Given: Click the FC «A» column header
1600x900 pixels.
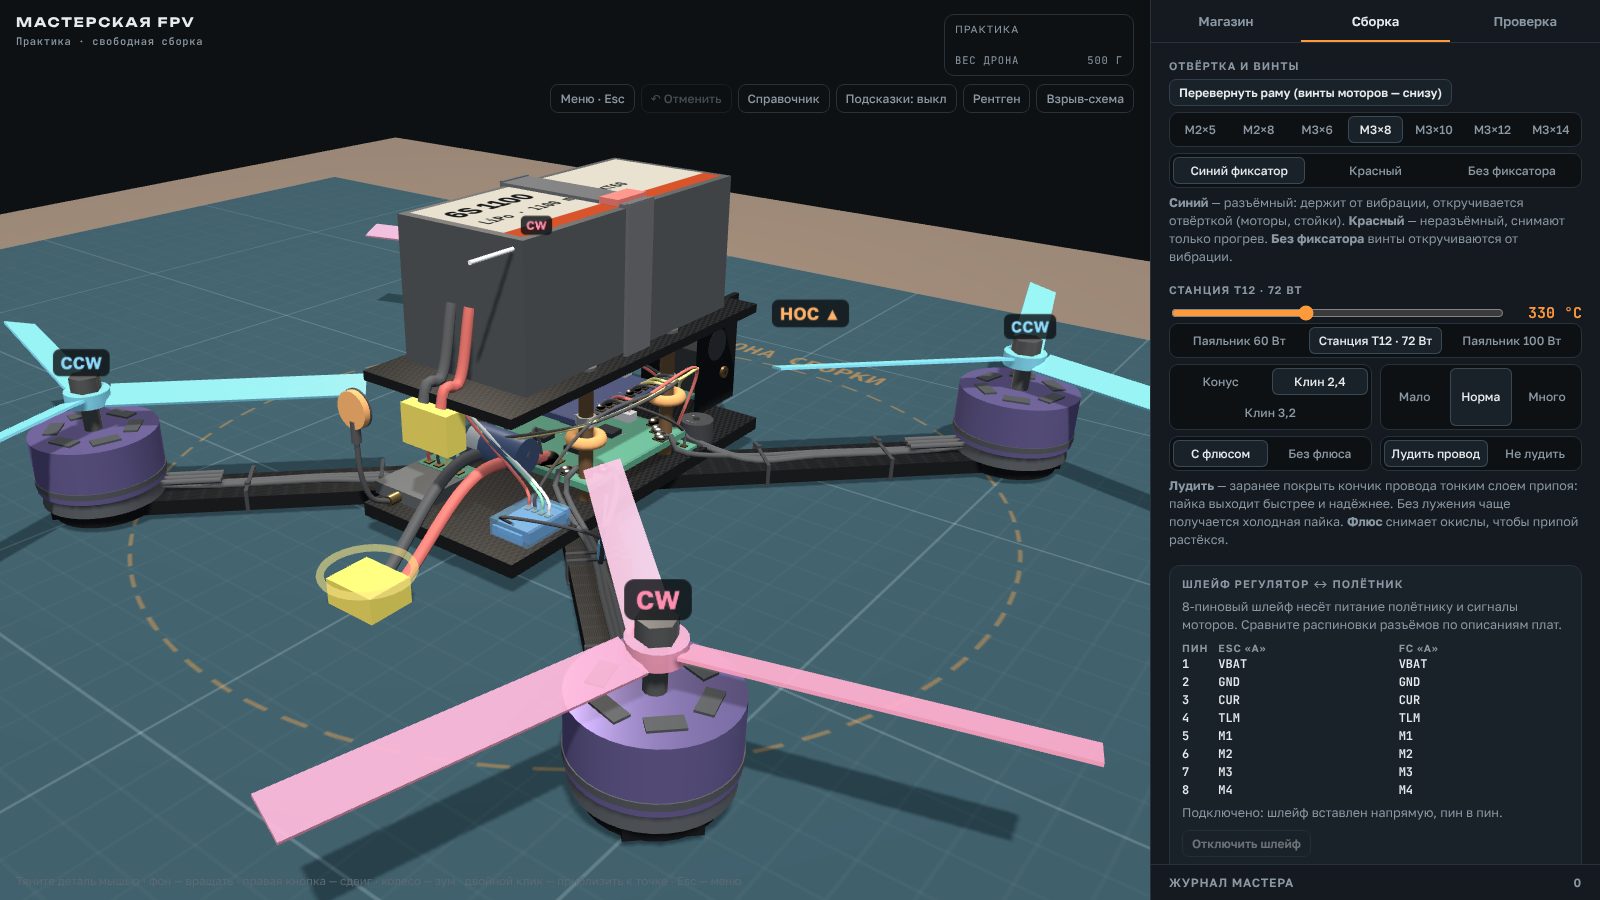Looking at the screenshot, I should [x=1418, y=648].
